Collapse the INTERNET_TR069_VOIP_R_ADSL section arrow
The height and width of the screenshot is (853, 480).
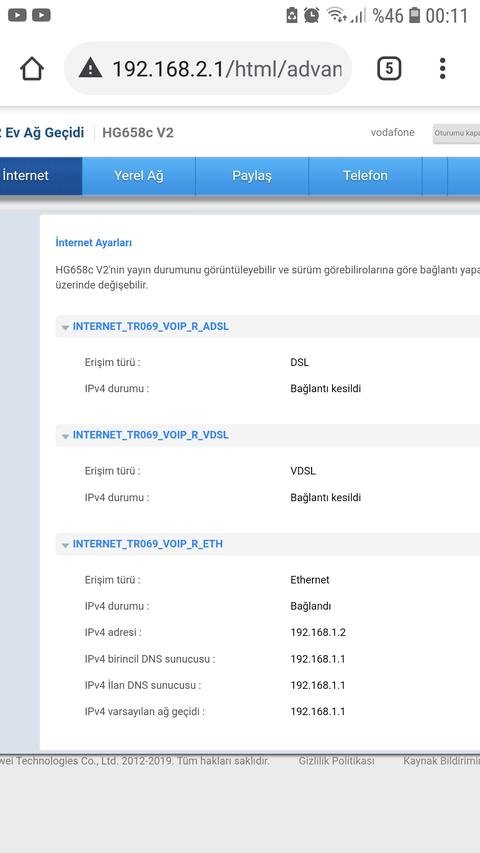[x=65, y=327]
